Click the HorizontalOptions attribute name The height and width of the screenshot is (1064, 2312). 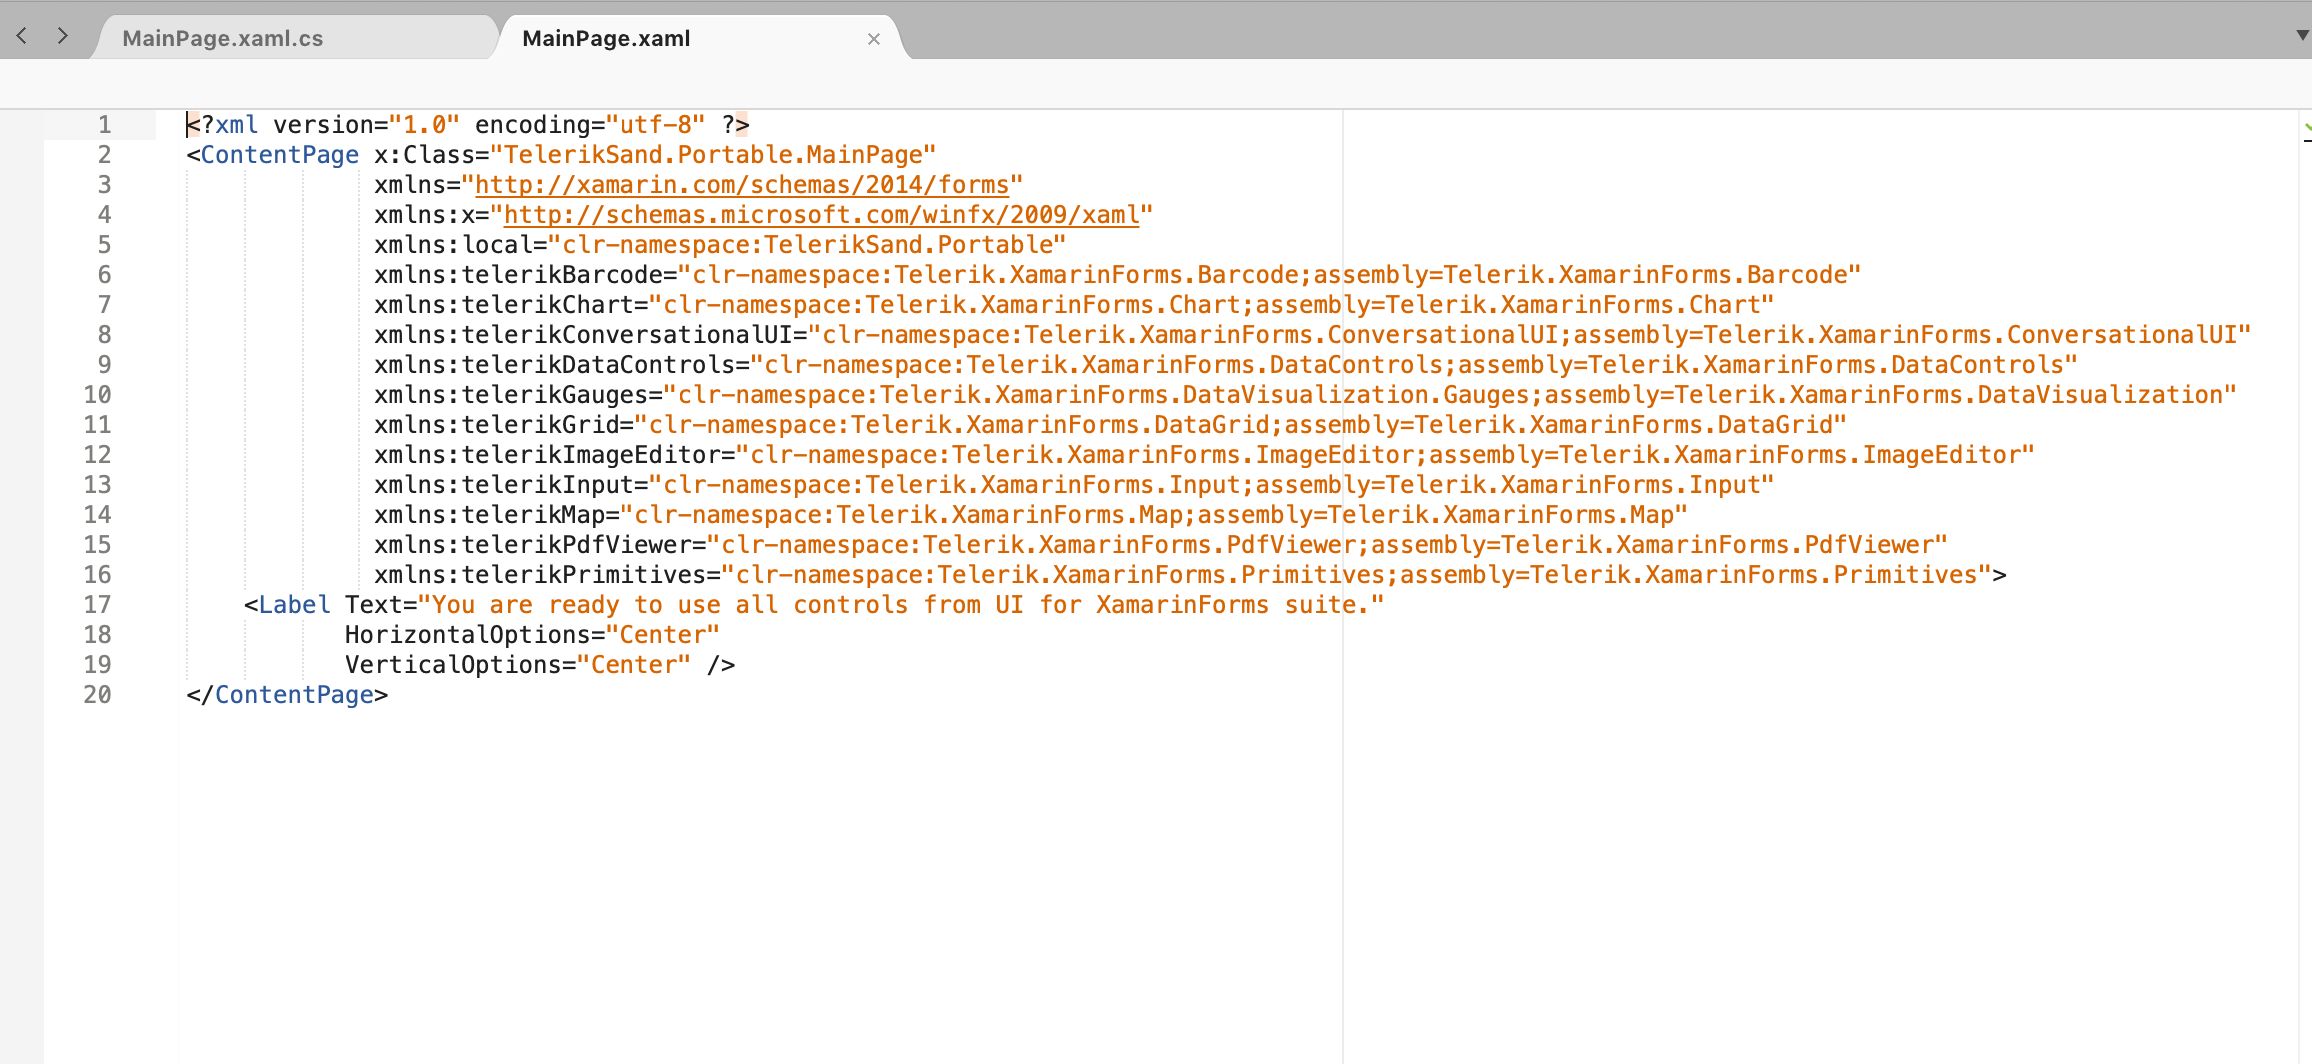[468, 635]
